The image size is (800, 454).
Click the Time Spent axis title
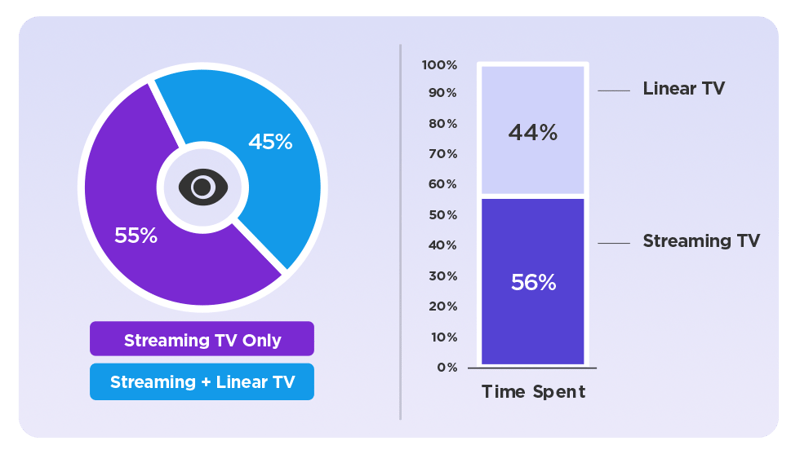coord(533,392)
